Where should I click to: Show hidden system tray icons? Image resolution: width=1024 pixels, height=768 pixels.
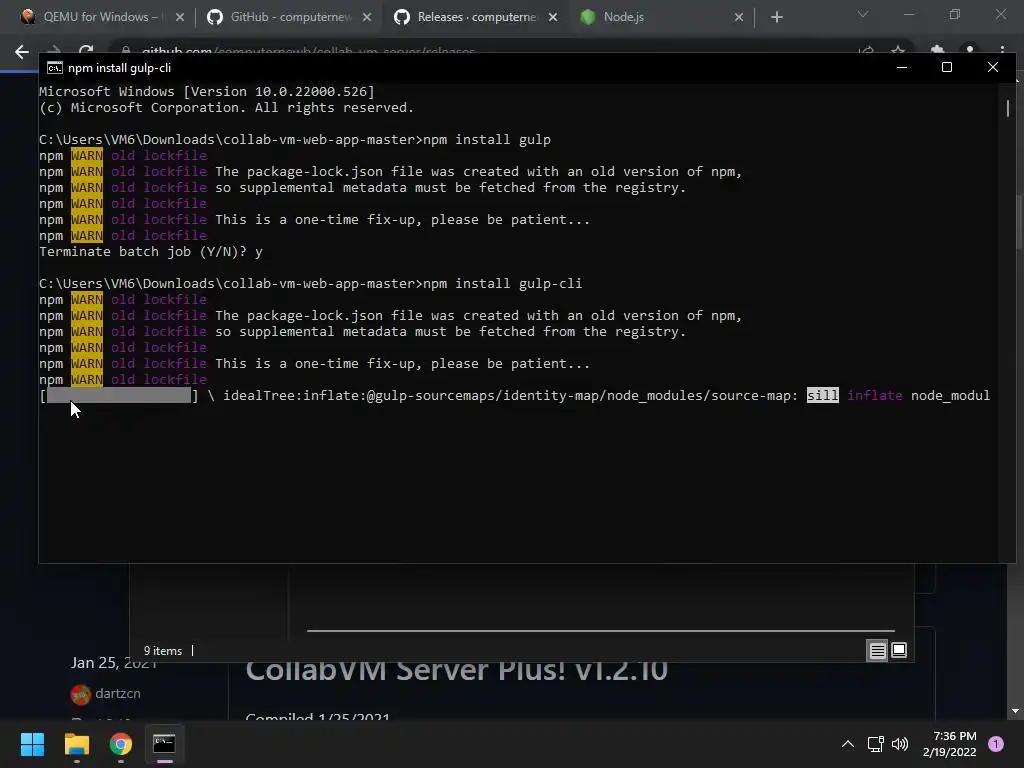(x=848, y=744)
